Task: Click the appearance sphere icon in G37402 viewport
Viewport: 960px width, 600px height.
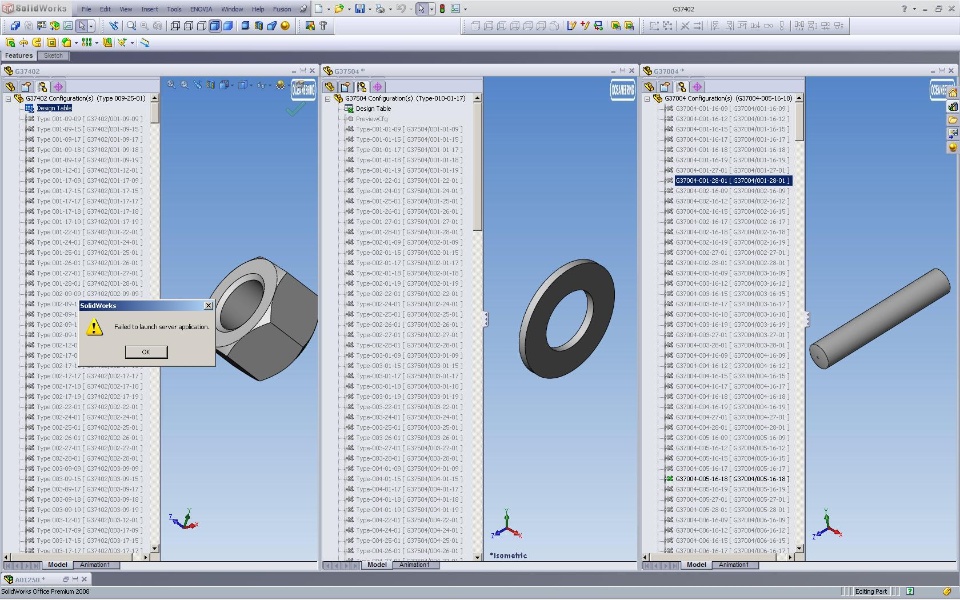Action: (280, 85)
